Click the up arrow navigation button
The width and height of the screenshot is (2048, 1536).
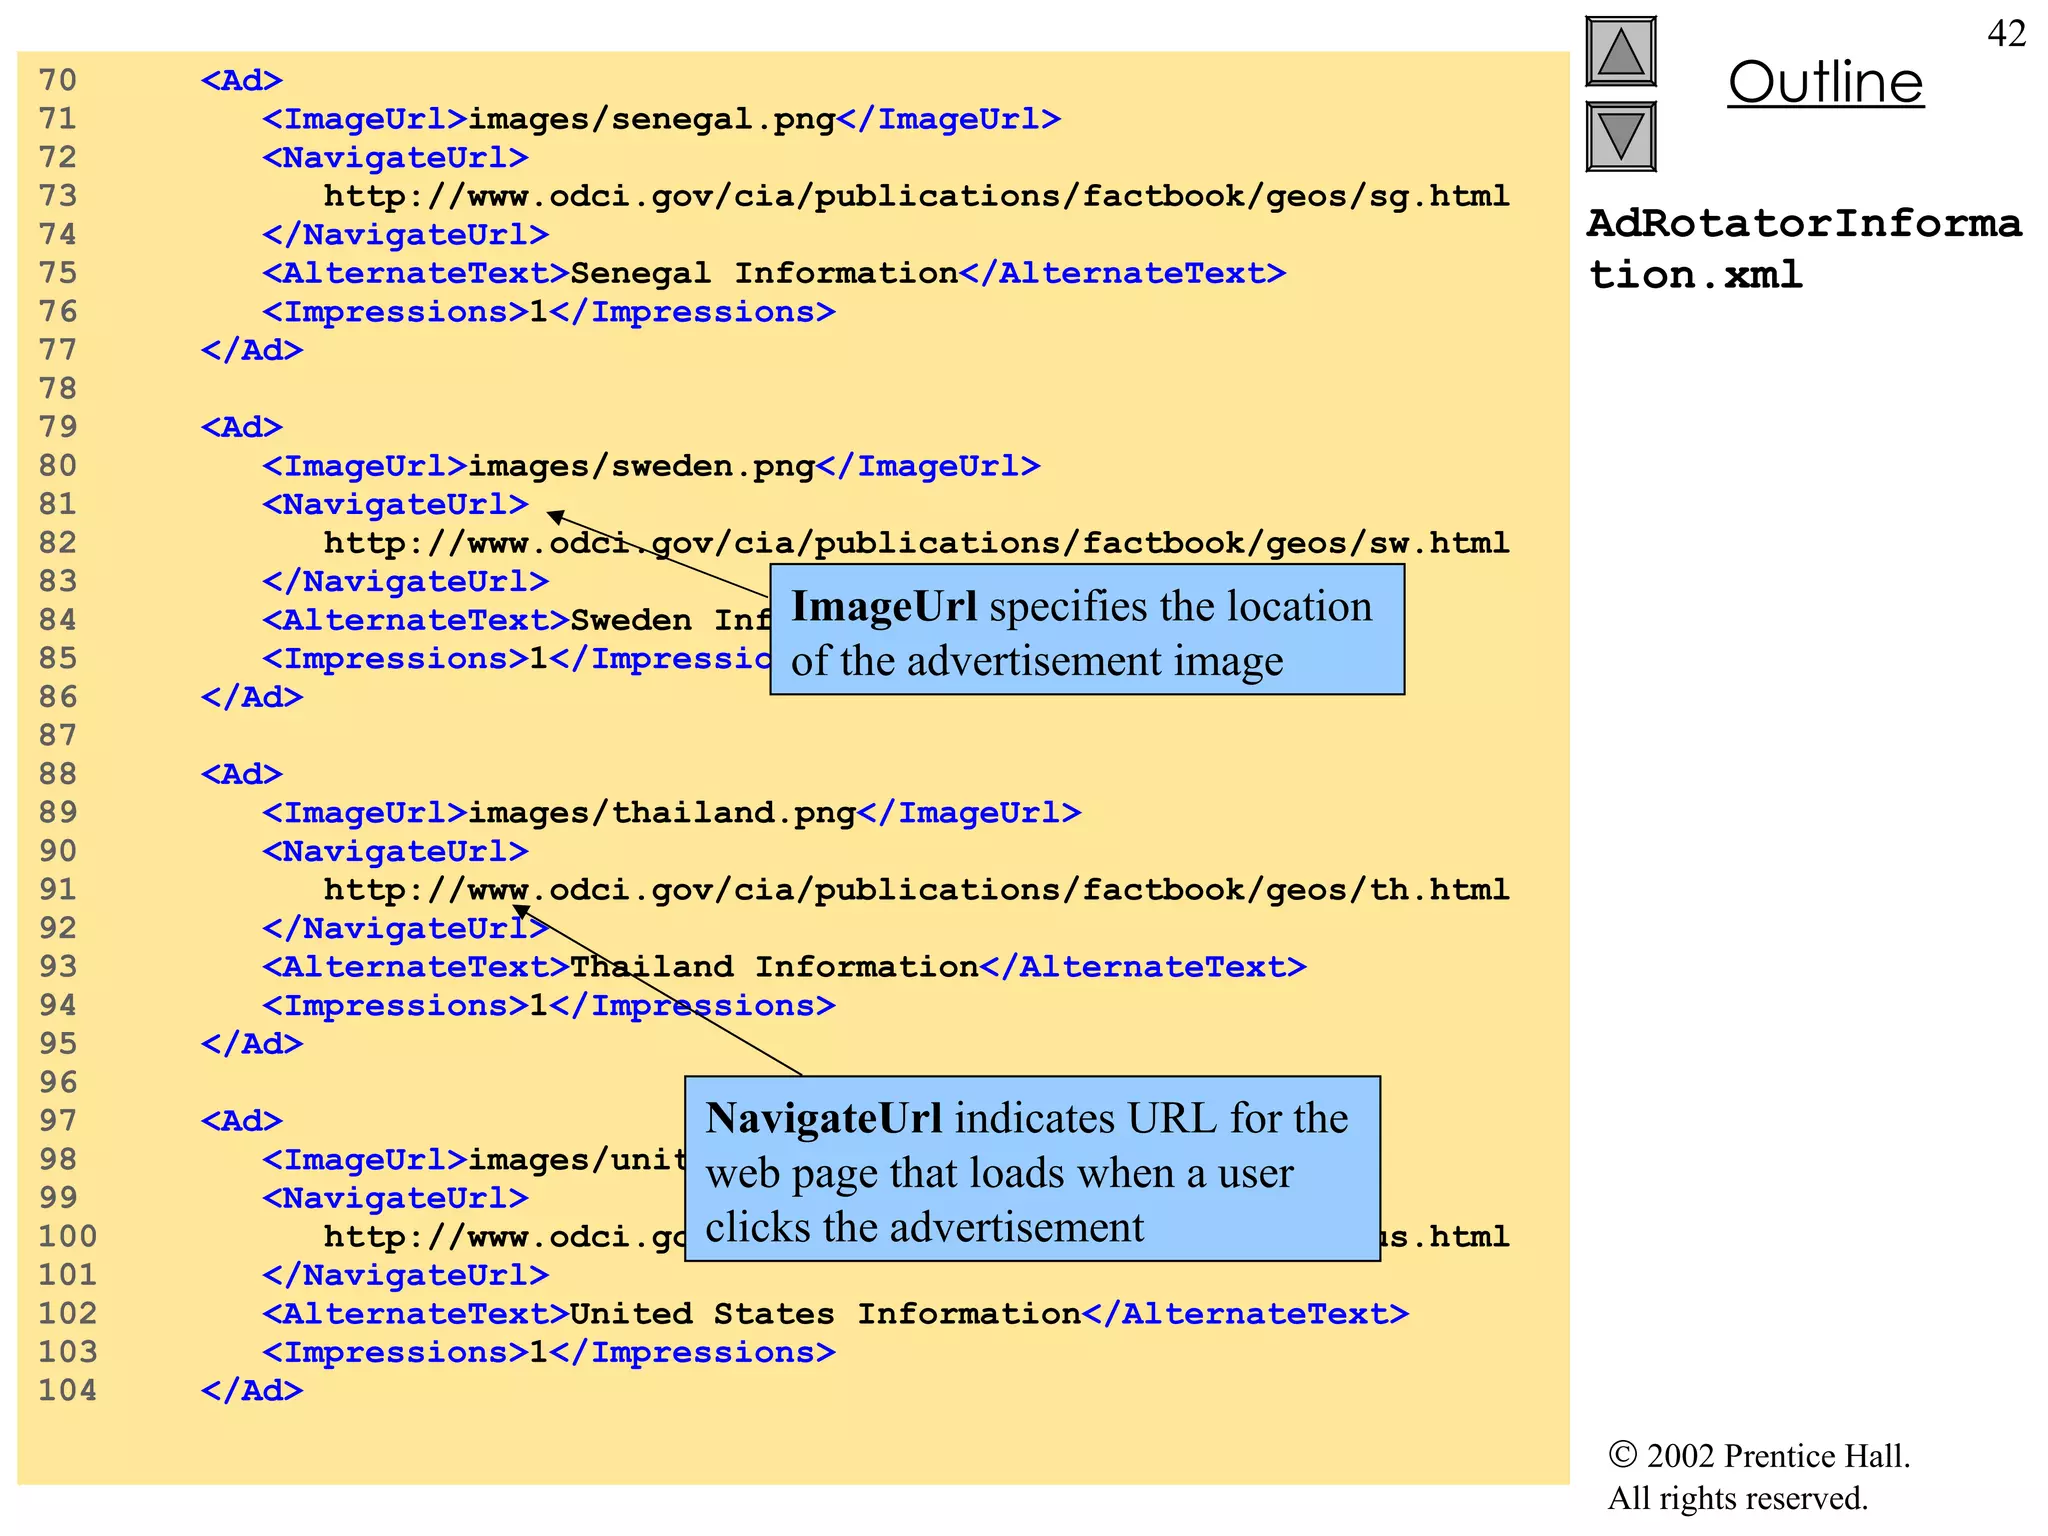pyautogui.click(x=1620, y=52)
